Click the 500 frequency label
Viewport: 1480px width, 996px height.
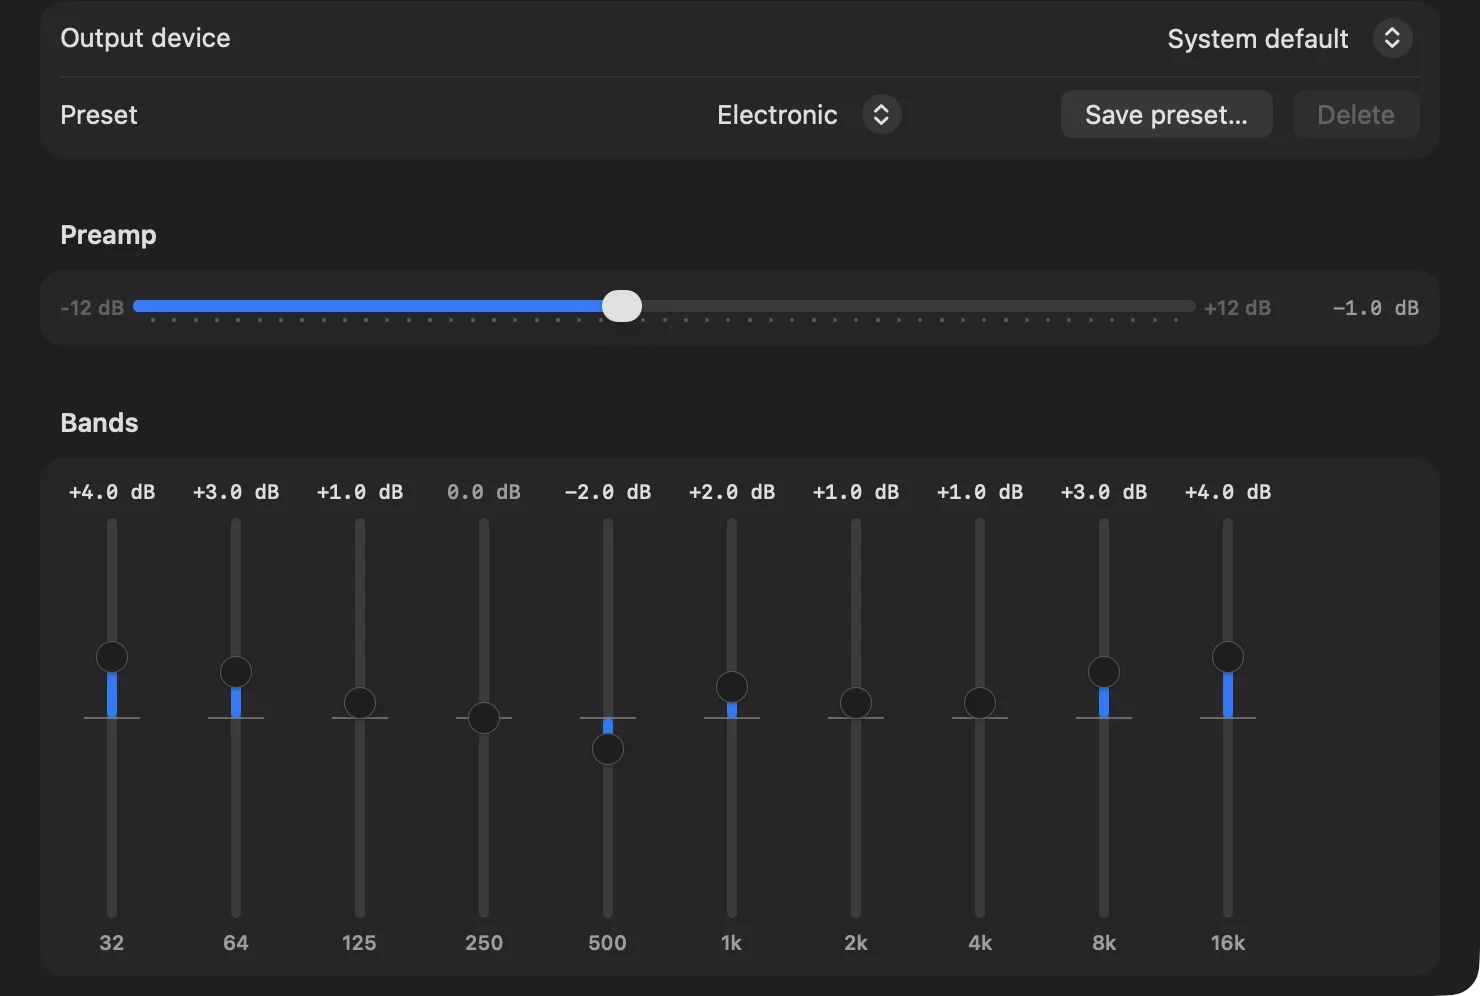tap(608, 943)
